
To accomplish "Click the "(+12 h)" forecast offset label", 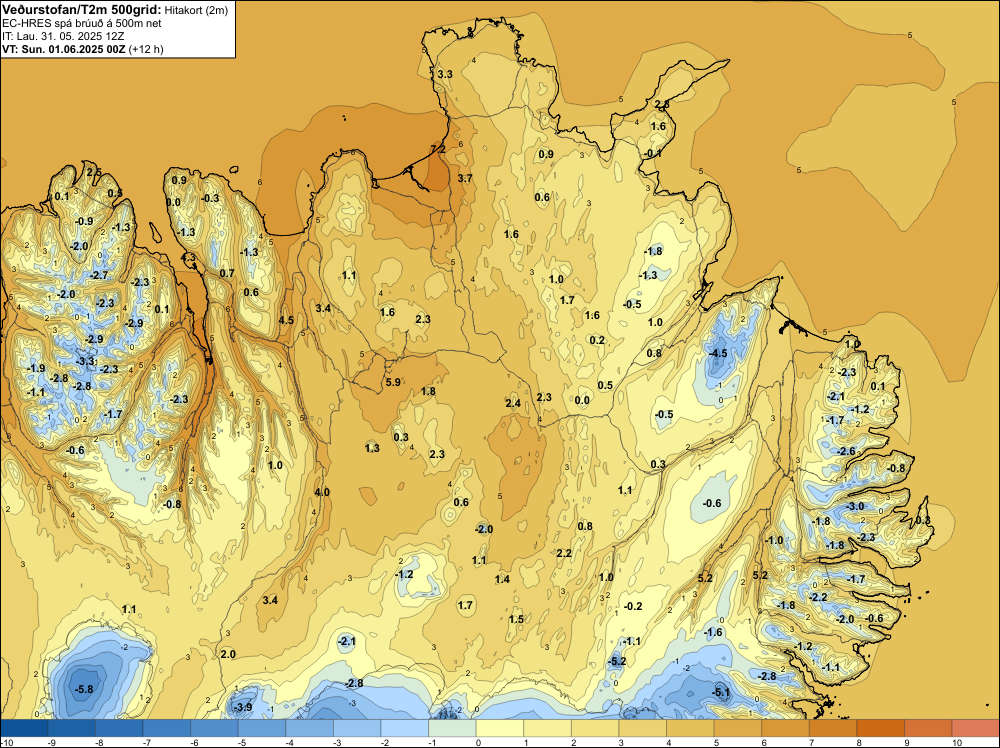I will click(x=146, y=49).
